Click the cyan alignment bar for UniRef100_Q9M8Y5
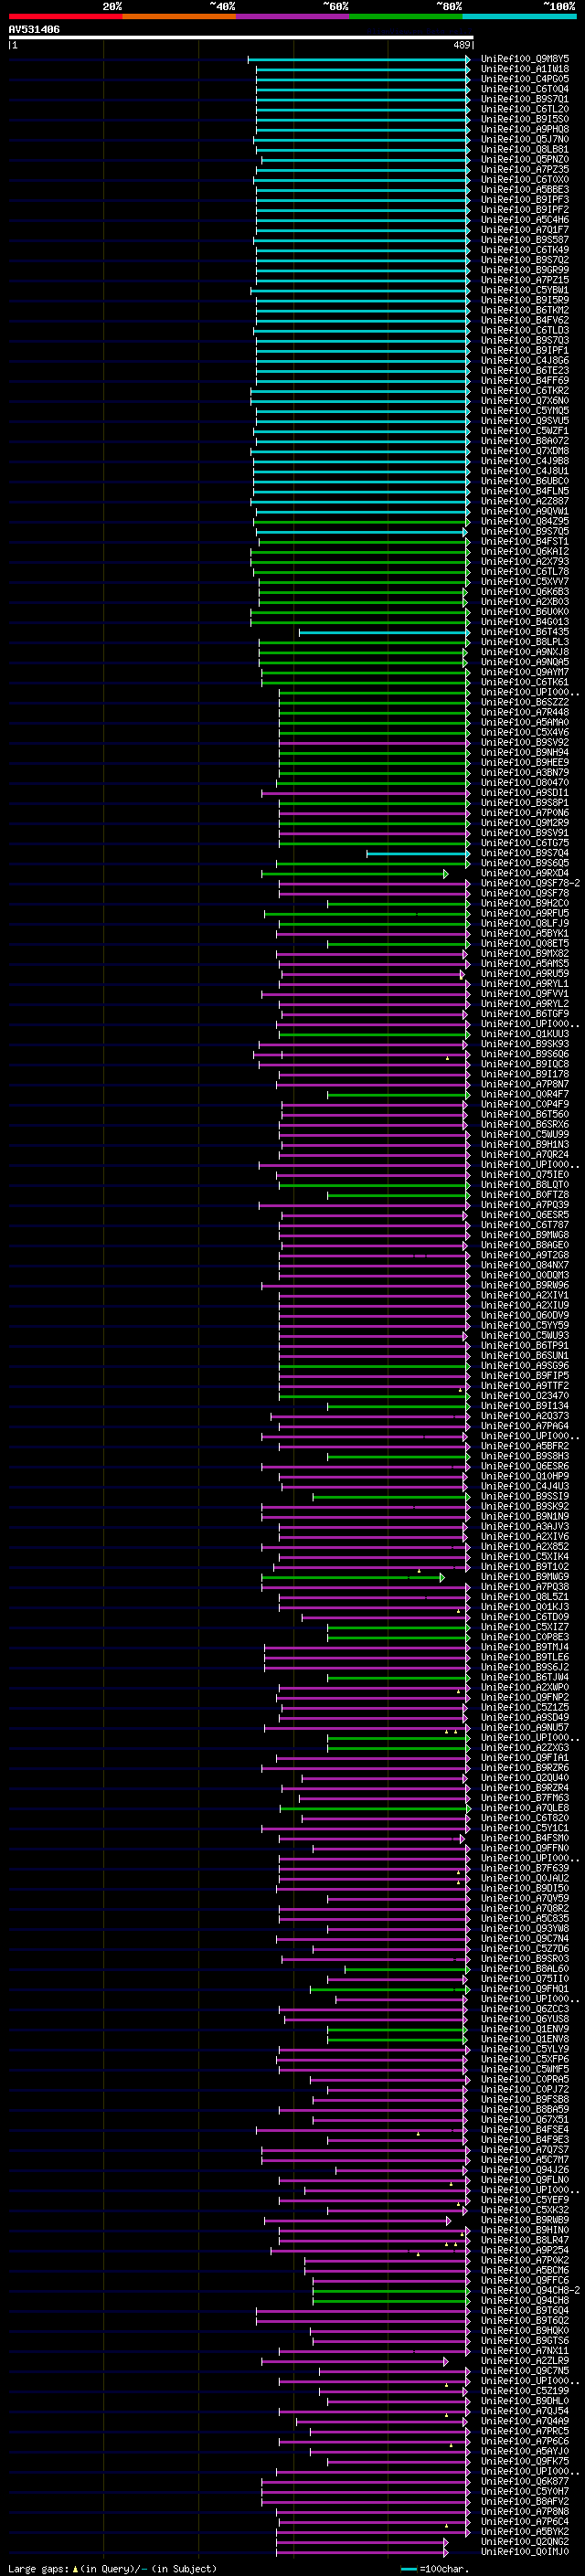 pos(358,59)
